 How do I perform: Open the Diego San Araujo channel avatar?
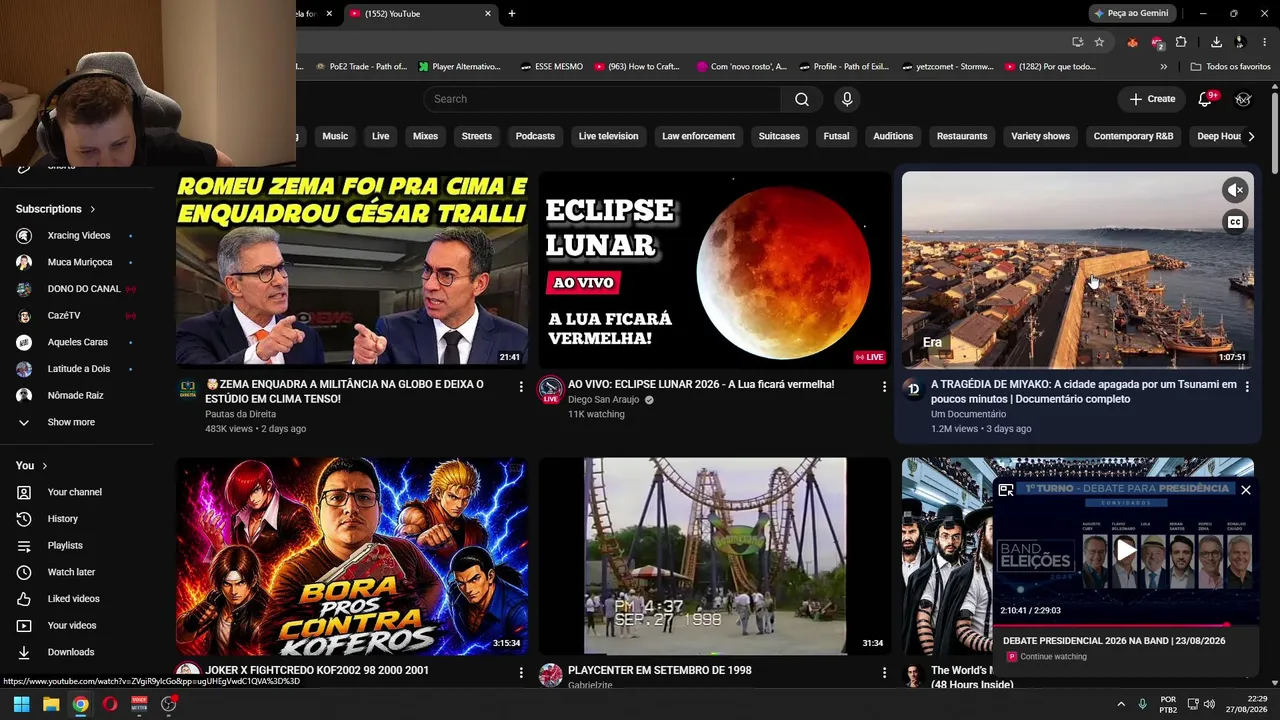pyautogui.click(x=550, y=389)
